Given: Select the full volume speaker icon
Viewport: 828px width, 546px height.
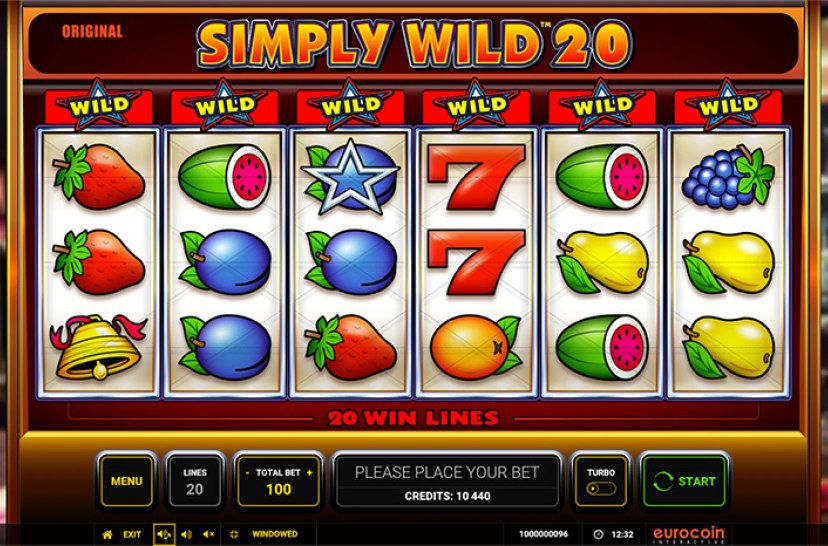Looking at the screenshot, I should pos(164,534).
